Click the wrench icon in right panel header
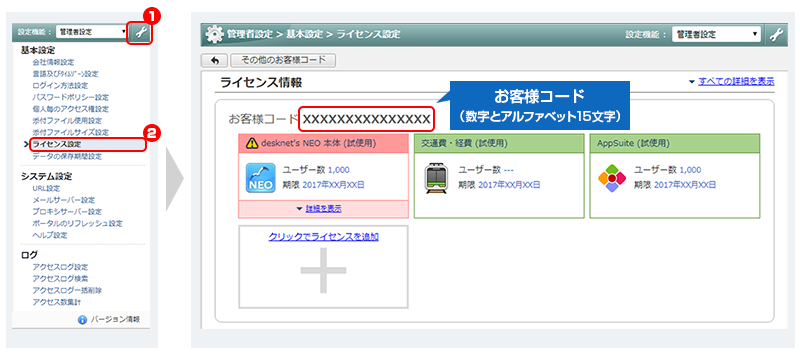800x360 pixels. (x=776, y=35)
